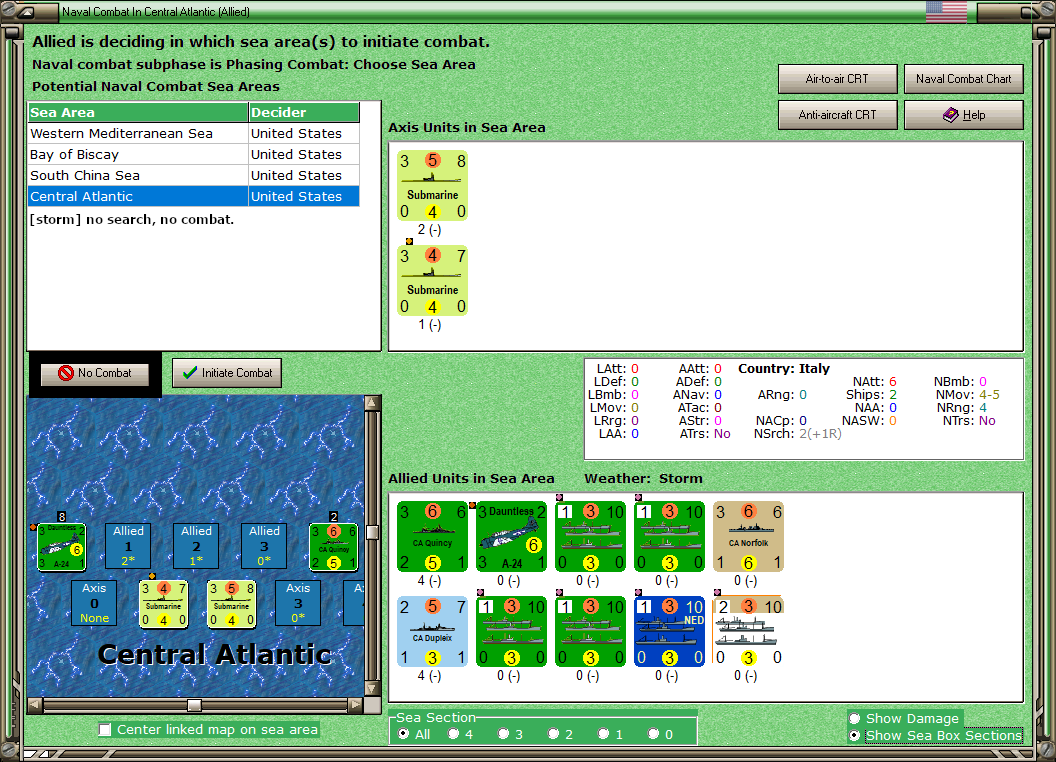This screenshot has height=762, width=1056.
Task: Click the title bar arrow icon
Action: pos(26,11)
